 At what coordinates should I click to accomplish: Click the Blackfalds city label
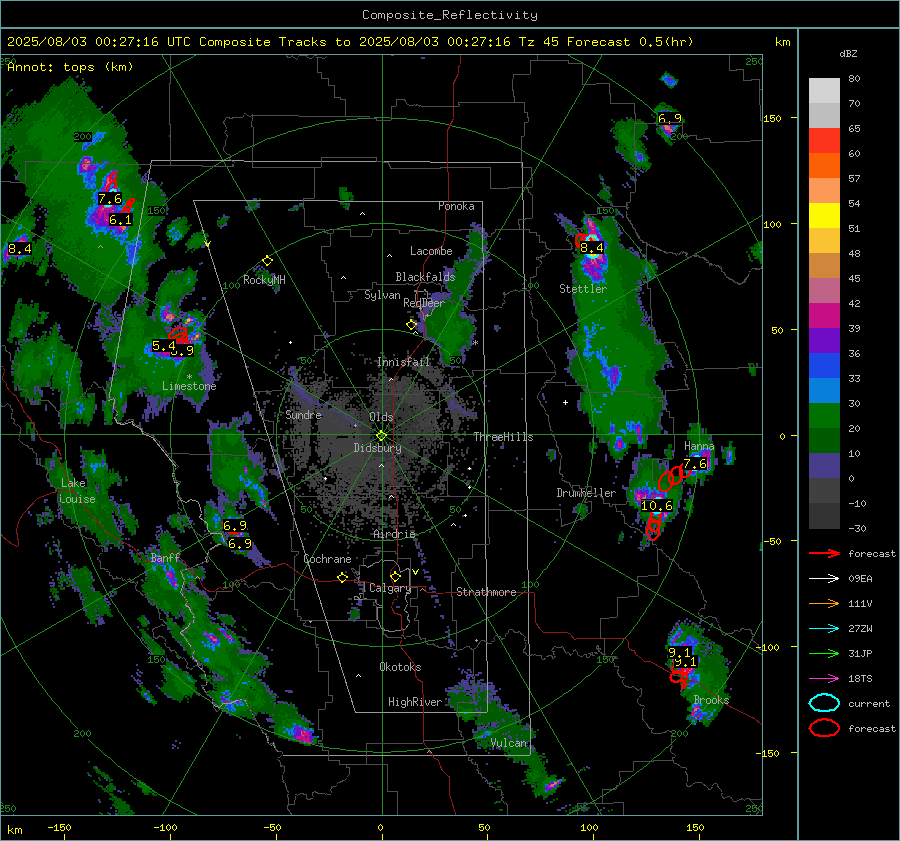(425, 277)
